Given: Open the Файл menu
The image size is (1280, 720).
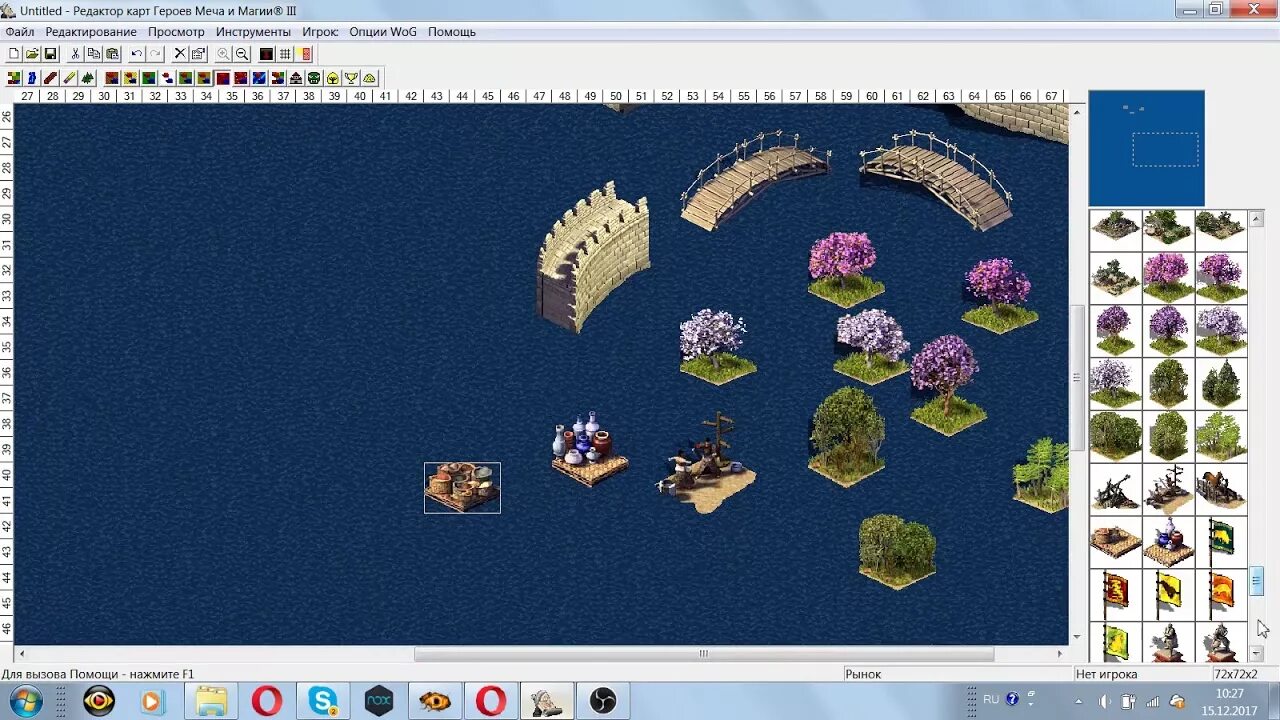Looking at the screenshot, I should point(20,32).
